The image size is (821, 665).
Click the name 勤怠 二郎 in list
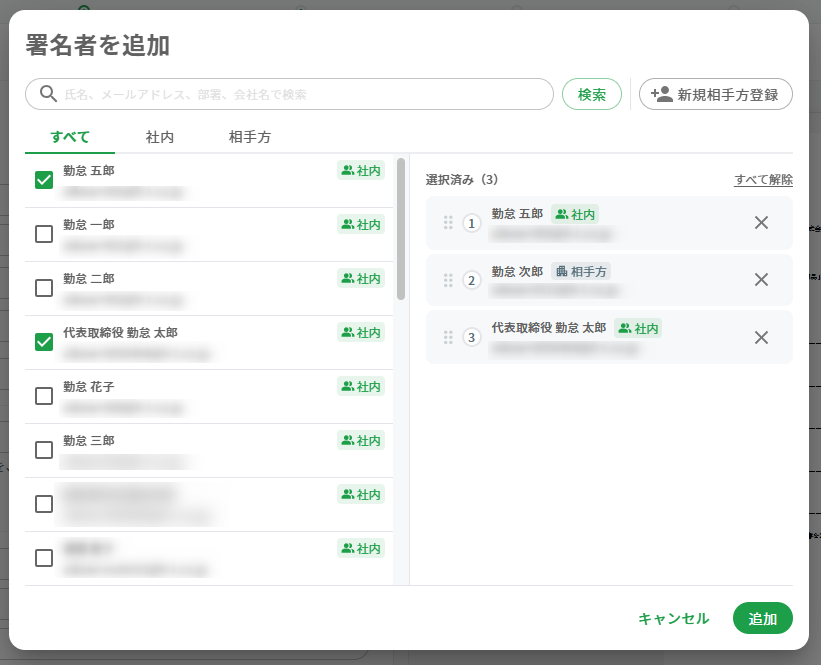pyautogui.click(x=88, y=279)
